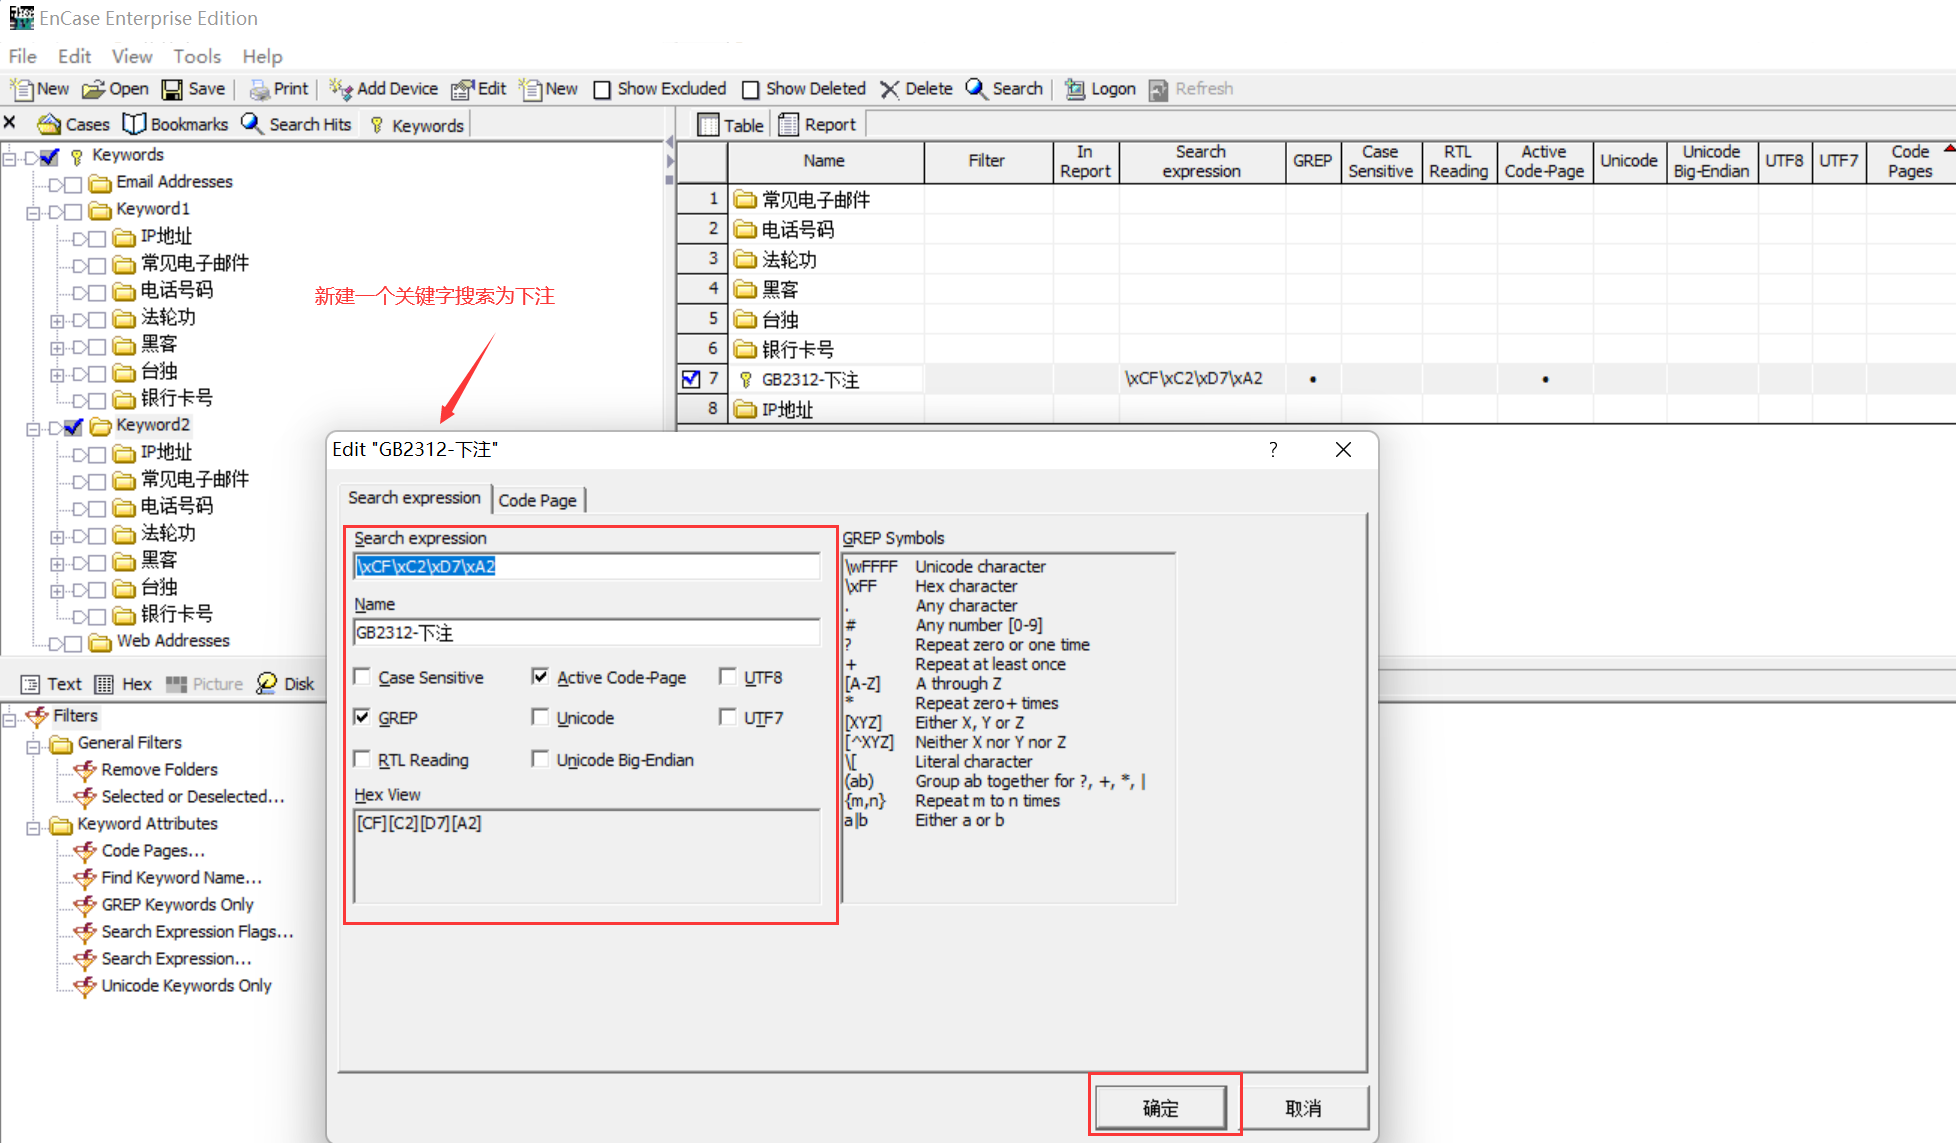Click the Delete toolbar icon
This screenshot has width=1956, height=1143.
(x=889, y=89)
